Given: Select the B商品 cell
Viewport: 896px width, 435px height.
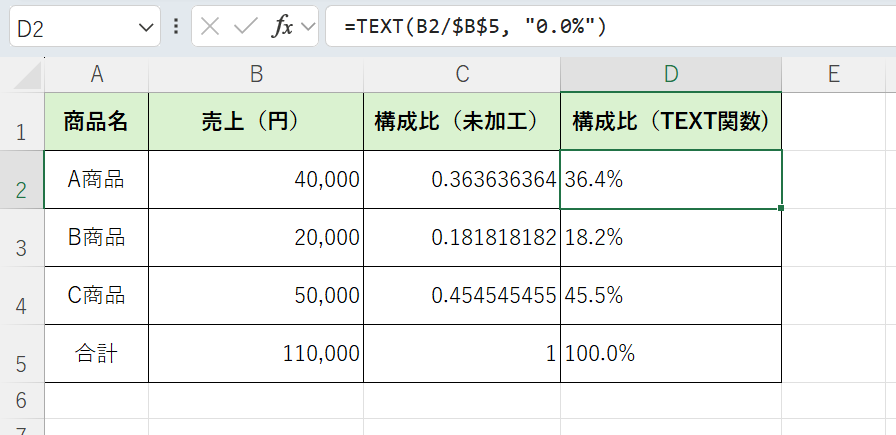Looking at the screenshot, I should coord(97,238).
